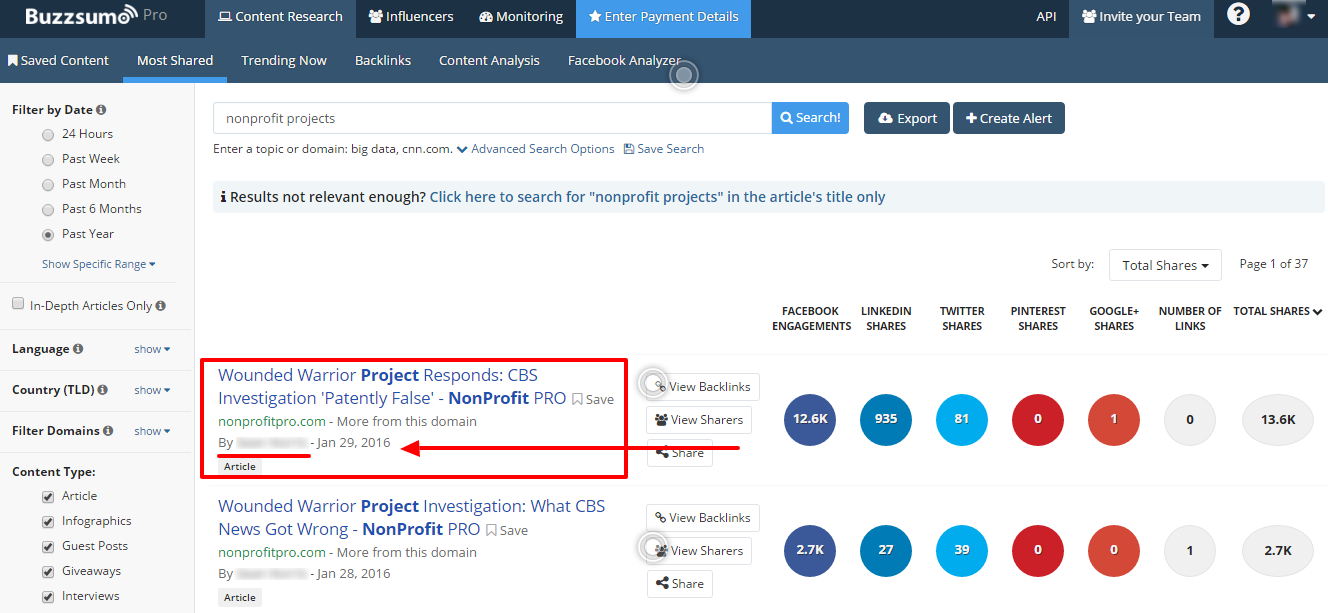Switch to the Trending Now tab
Viewport: 1328px width, 613px height.
coord(284,60)
